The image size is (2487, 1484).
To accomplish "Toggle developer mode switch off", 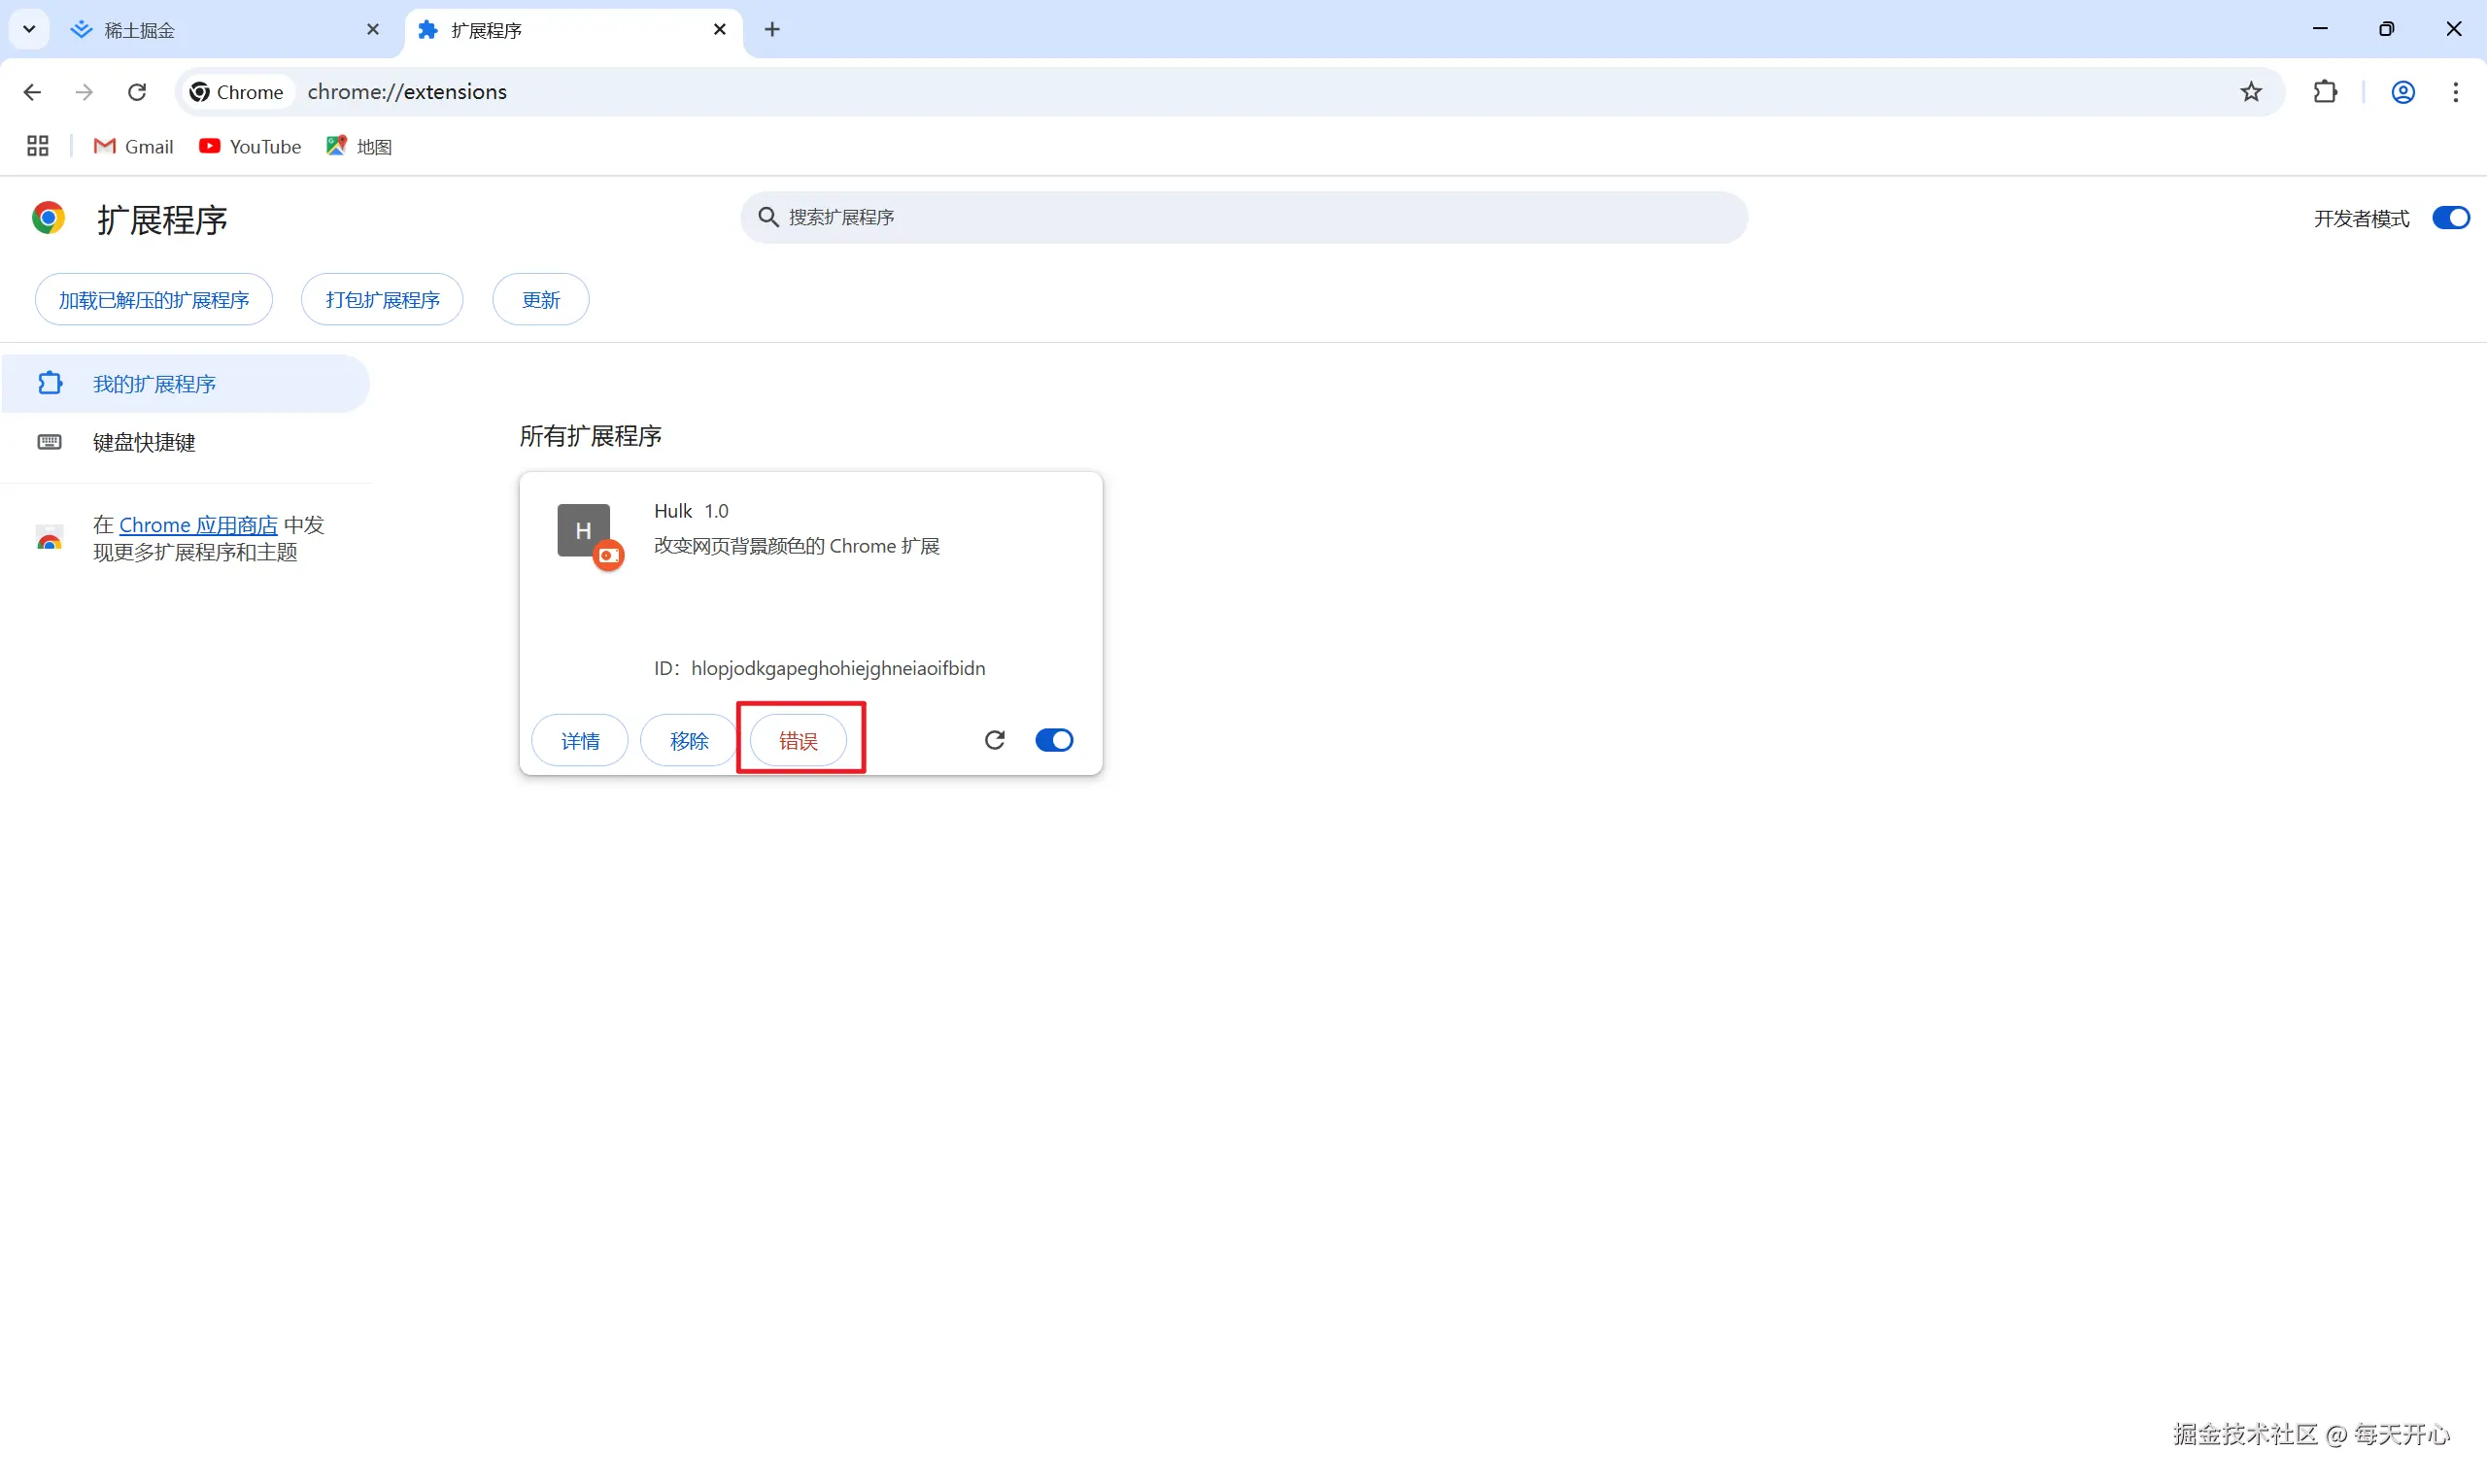I will click(x=2450, y=218).
